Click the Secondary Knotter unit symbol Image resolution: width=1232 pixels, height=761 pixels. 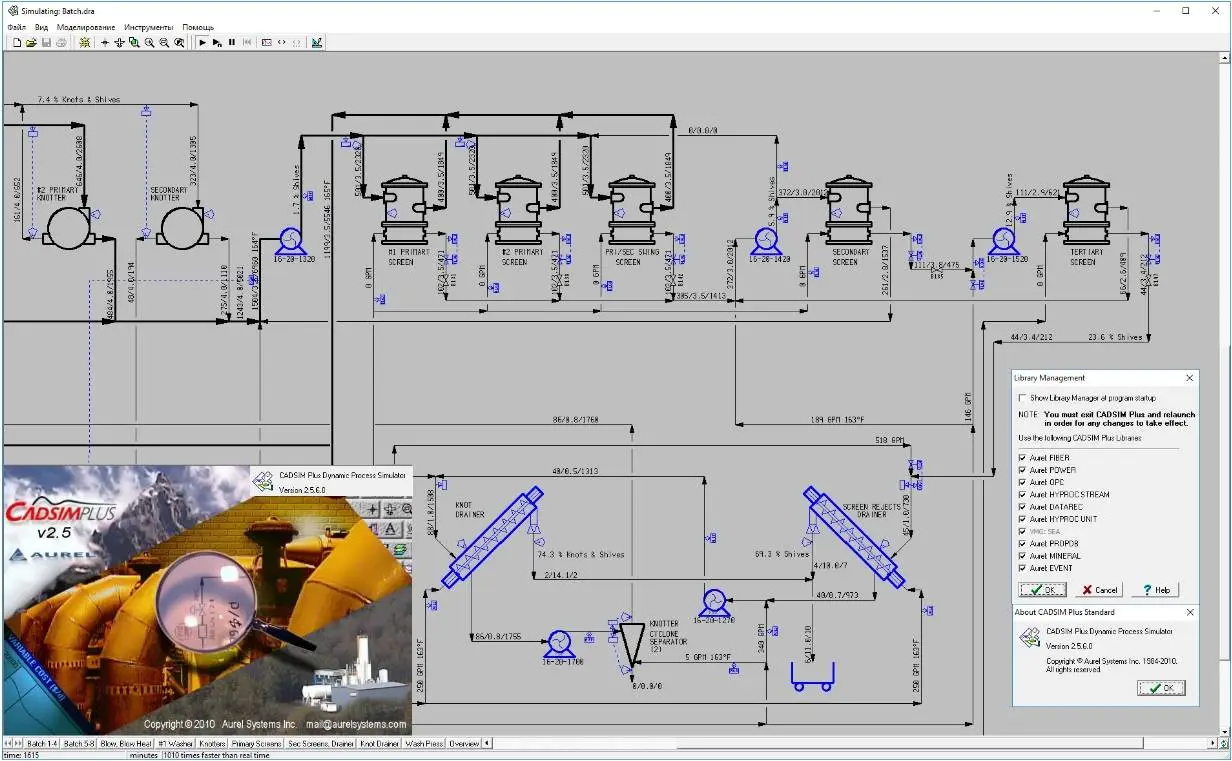pyautogui.click(x=180, y=229)
